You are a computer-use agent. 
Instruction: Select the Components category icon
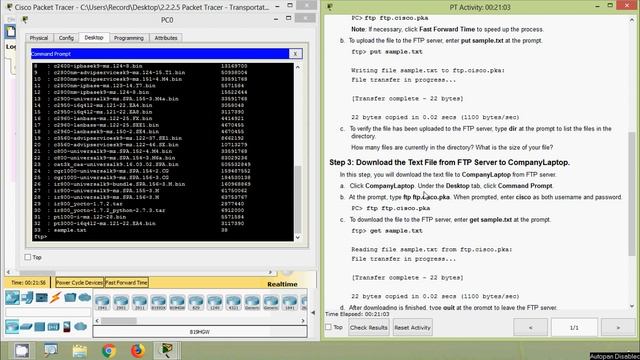(x=42, y=298)
